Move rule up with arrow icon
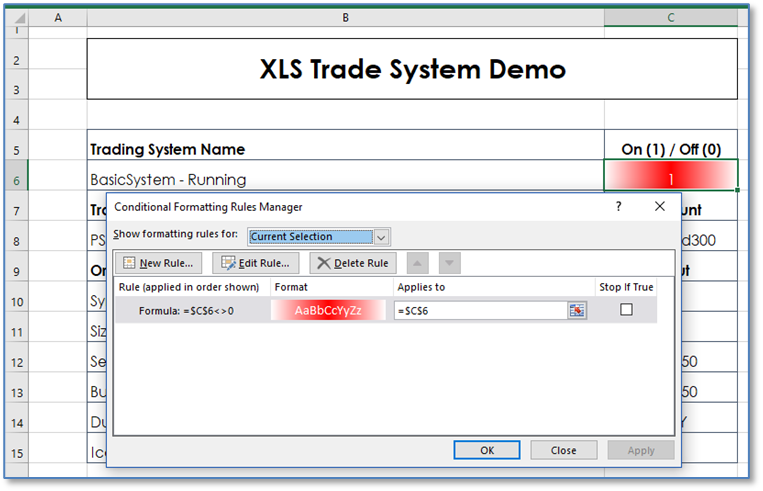Screen dimensions: 763x491 point(419,263)
